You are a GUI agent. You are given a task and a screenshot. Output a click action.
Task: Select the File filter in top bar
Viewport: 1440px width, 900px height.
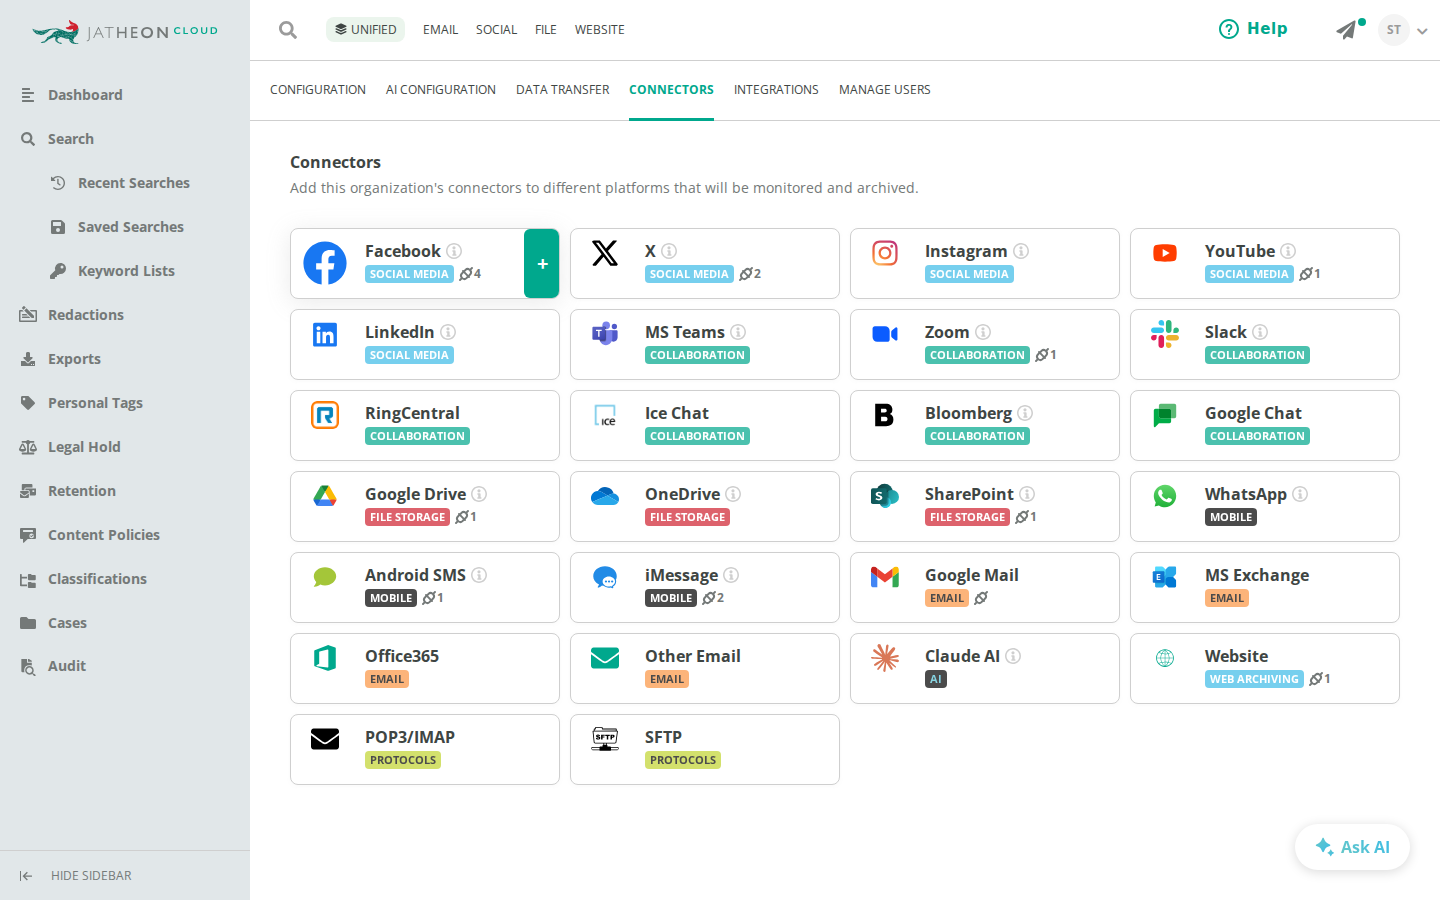pos(546,30)
